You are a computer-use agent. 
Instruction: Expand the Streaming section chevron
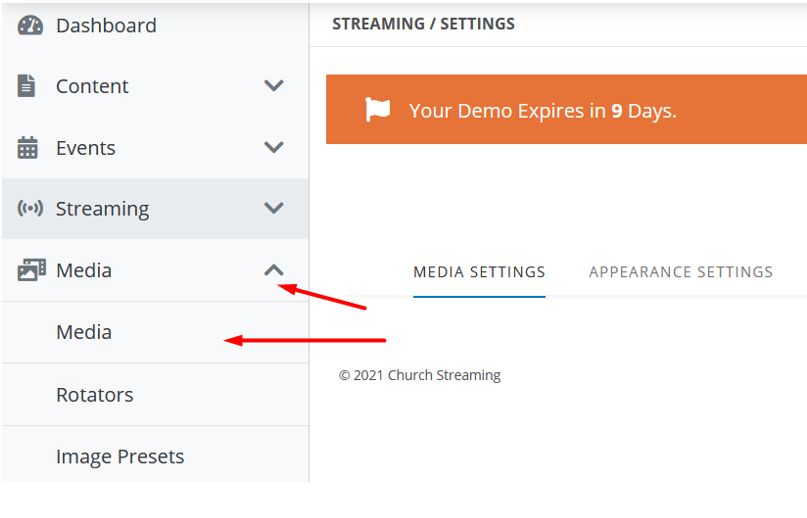point(273,209)
